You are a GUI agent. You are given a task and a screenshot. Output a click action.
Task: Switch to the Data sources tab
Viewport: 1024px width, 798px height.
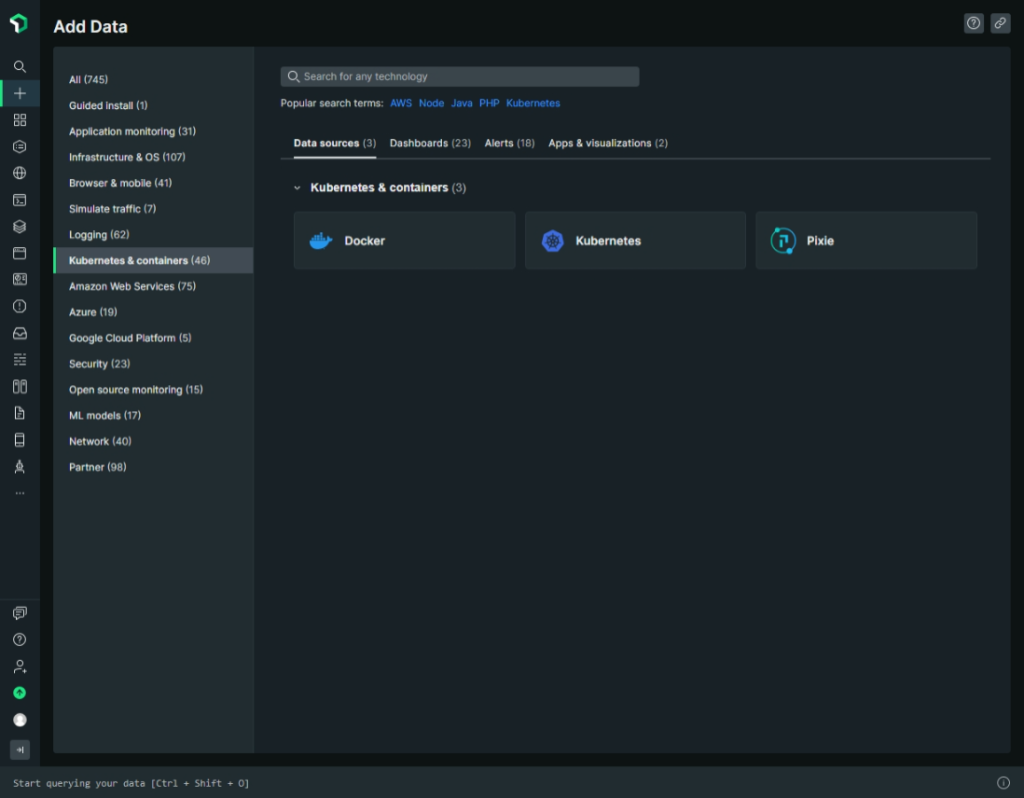point(334,143)
